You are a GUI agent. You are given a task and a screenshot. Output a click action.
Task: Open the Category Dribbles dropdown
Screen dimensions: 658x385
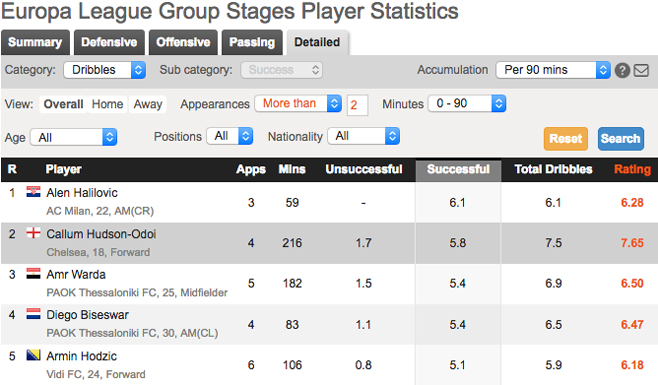(104, 70)
